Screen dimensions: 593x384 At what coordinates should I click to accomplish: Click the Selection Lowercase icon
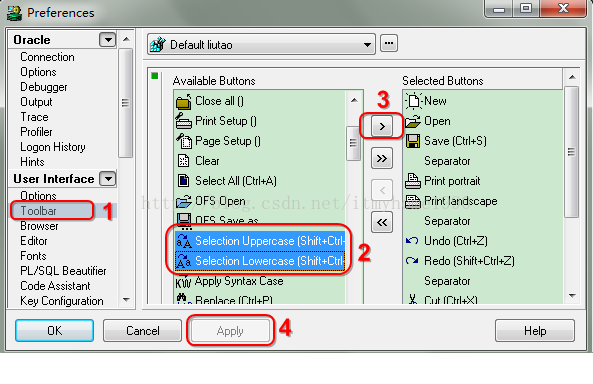point(184,261)
